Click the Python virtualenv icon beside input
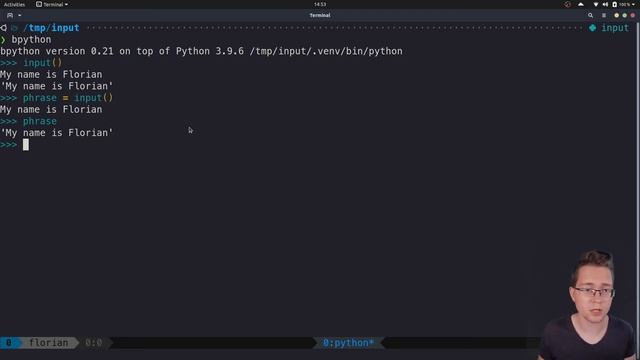This screenshot has width=640, height=360. [592, 28]
